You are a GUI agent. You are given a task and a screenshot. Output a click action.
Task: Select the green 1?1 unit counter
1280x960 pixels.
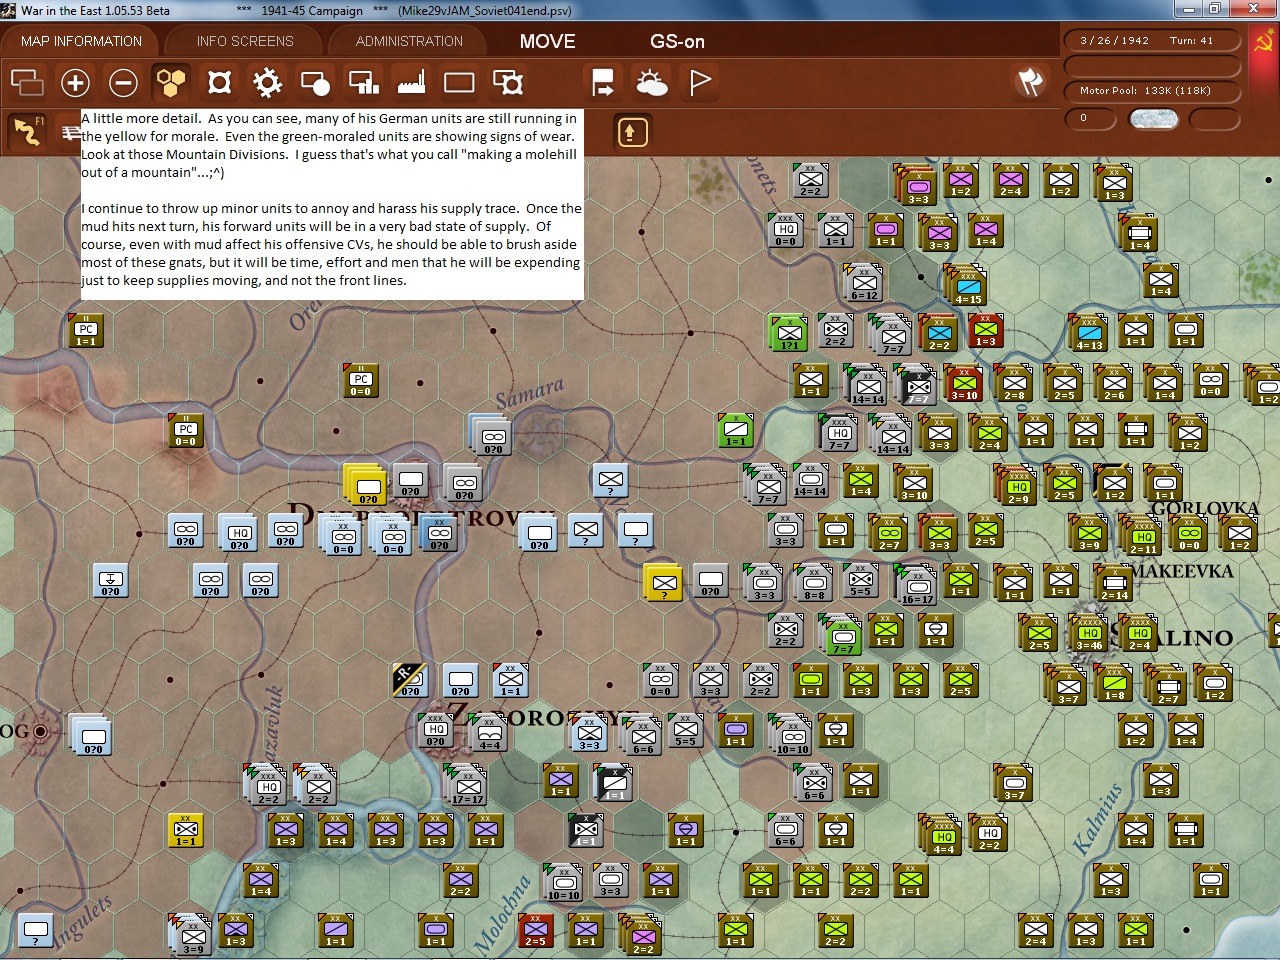tap(788, 332)
